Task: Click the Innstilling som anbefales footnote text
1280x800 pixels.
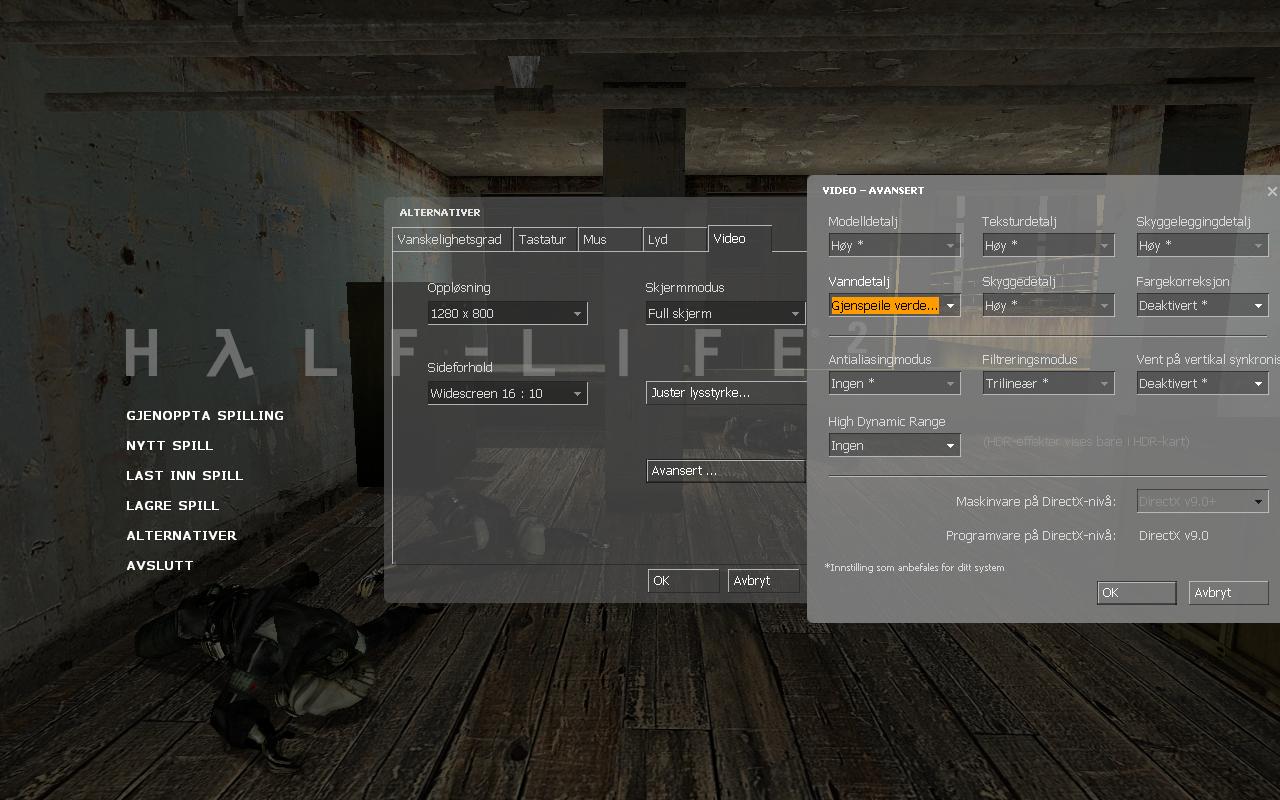Action: pos(914,567)
